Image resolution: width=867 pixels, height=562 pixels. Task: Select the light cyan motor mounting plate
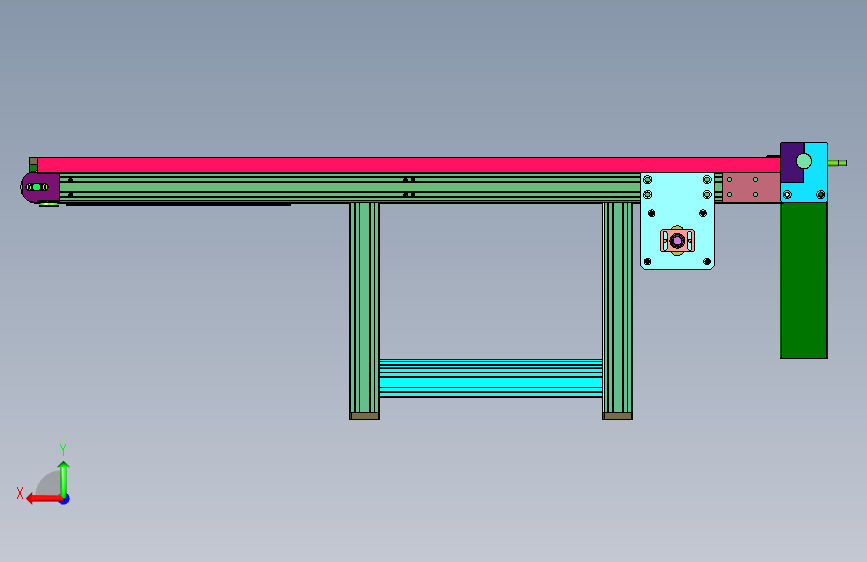point(677,221)
